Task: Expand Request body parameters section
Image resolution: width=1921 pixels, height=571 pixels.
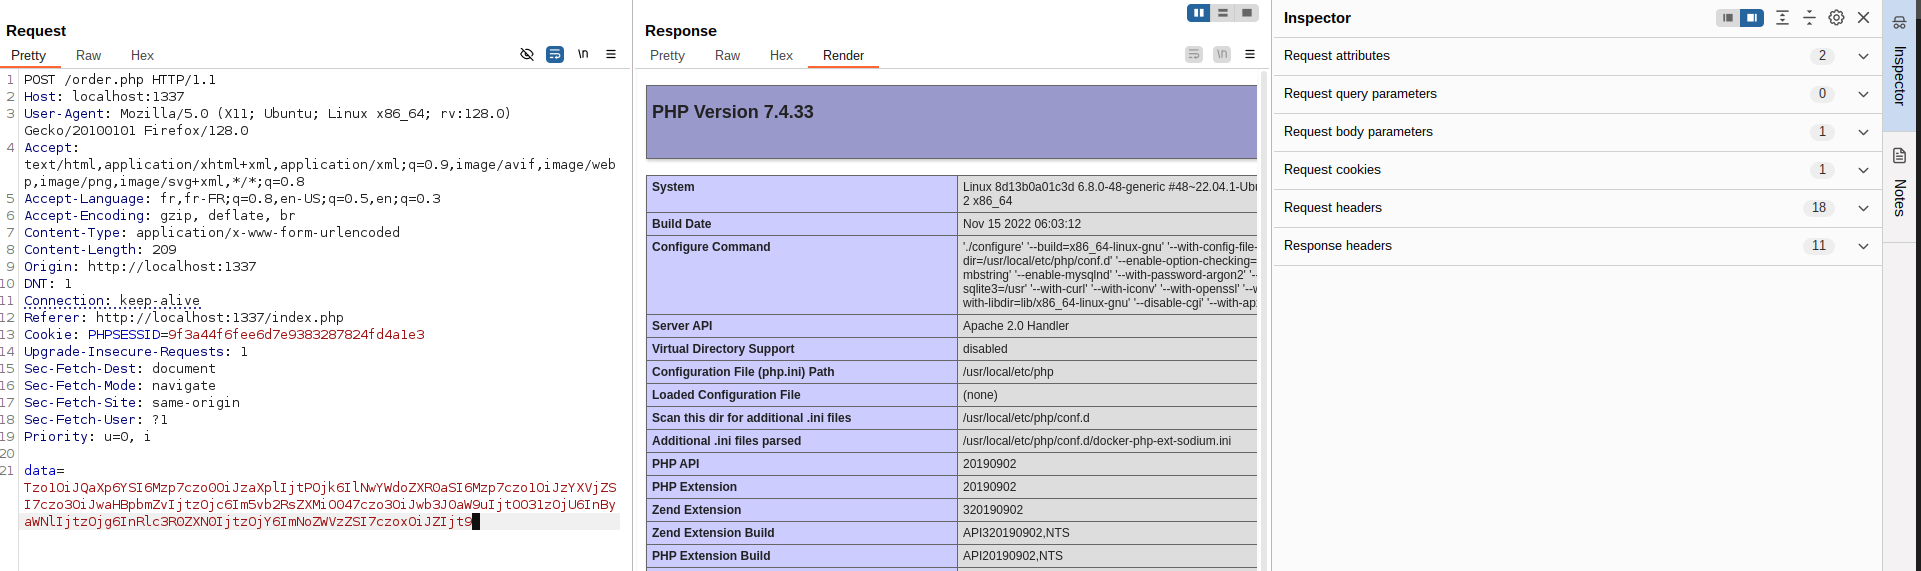Action: coord(1863,132)
